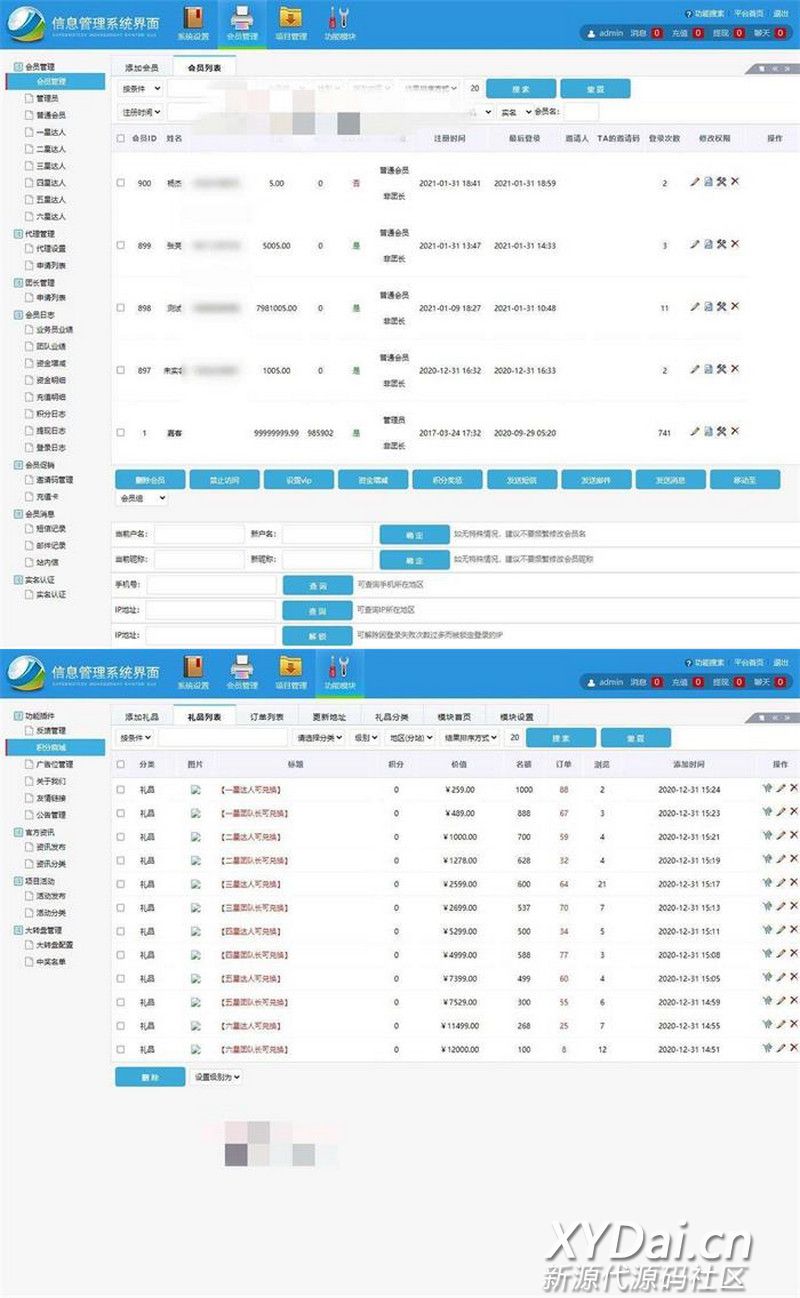Click cart icon for ¥7399.00 gift row

[767, 978]
